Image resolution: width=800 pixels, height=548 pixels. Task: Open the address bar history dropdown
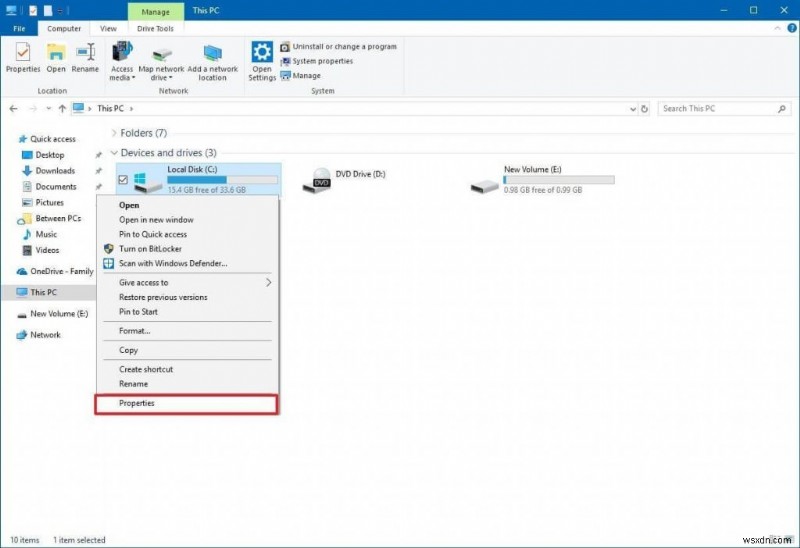tap(633, 109)
